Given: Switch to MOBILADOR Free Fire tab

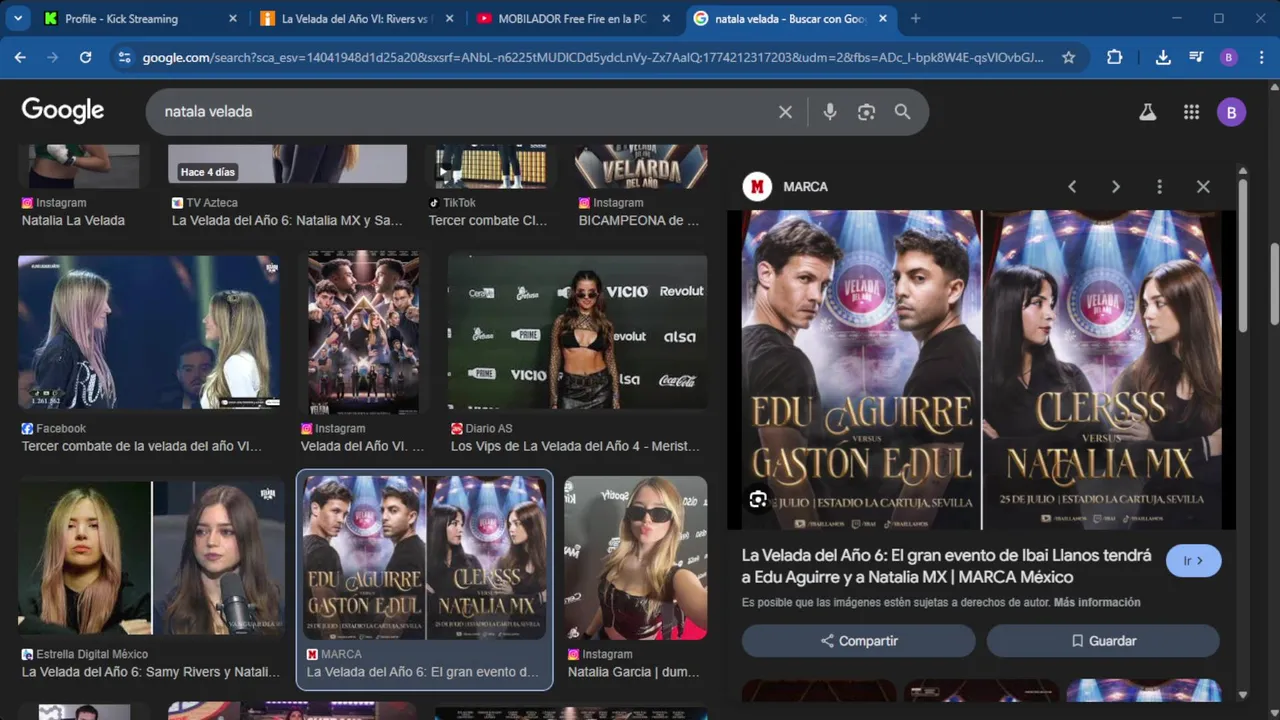Looking at the screenshot, I should 572,18.
